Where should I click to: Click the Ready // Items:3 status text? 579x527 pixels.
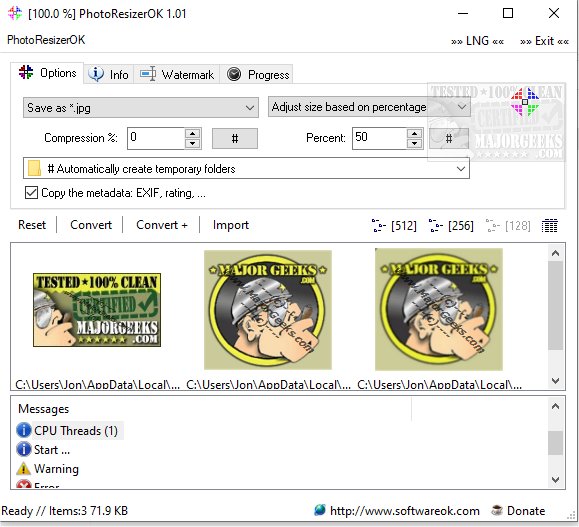[65, 511]
